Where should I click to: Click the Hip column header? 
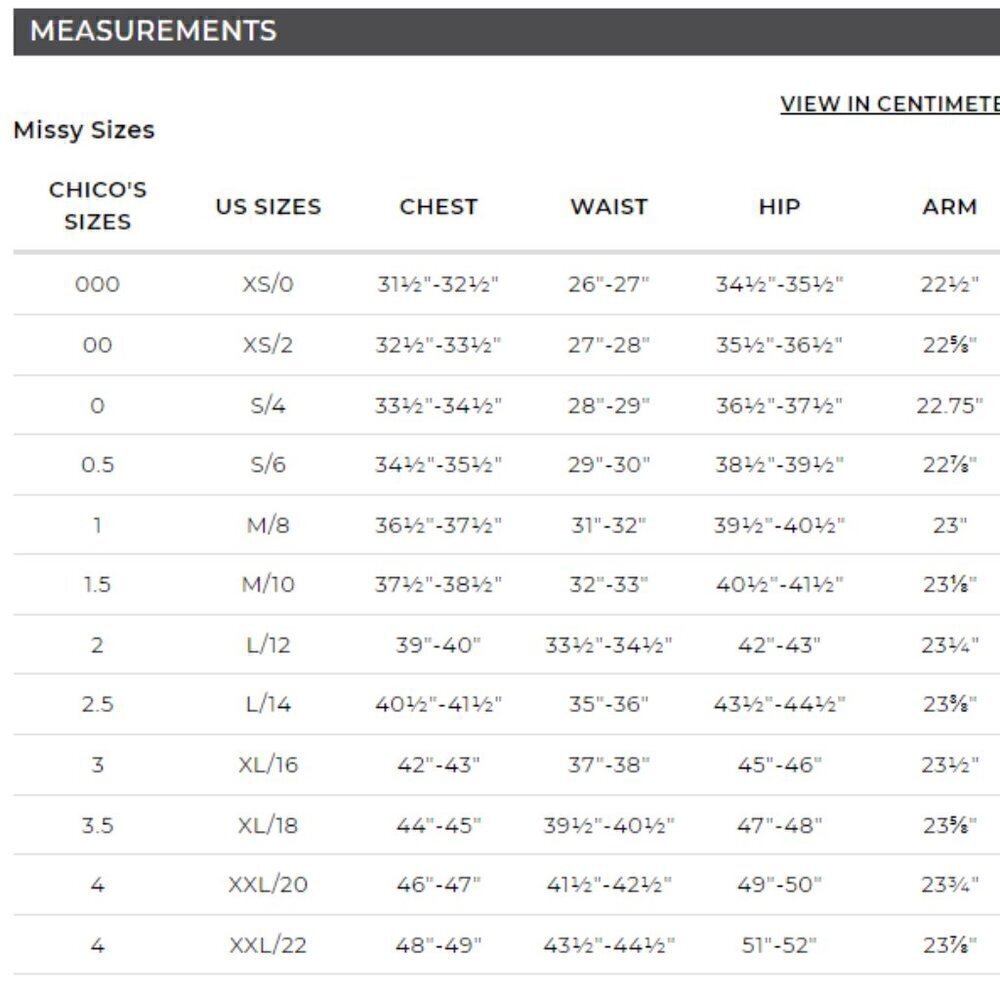coord(779,207)
